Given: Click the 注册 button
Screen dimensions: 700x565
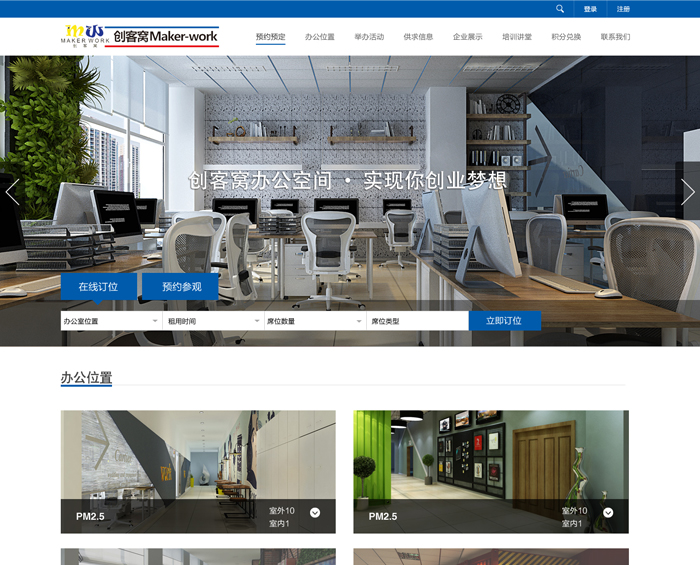Looking at the screenshot, I should click(623, 9).
